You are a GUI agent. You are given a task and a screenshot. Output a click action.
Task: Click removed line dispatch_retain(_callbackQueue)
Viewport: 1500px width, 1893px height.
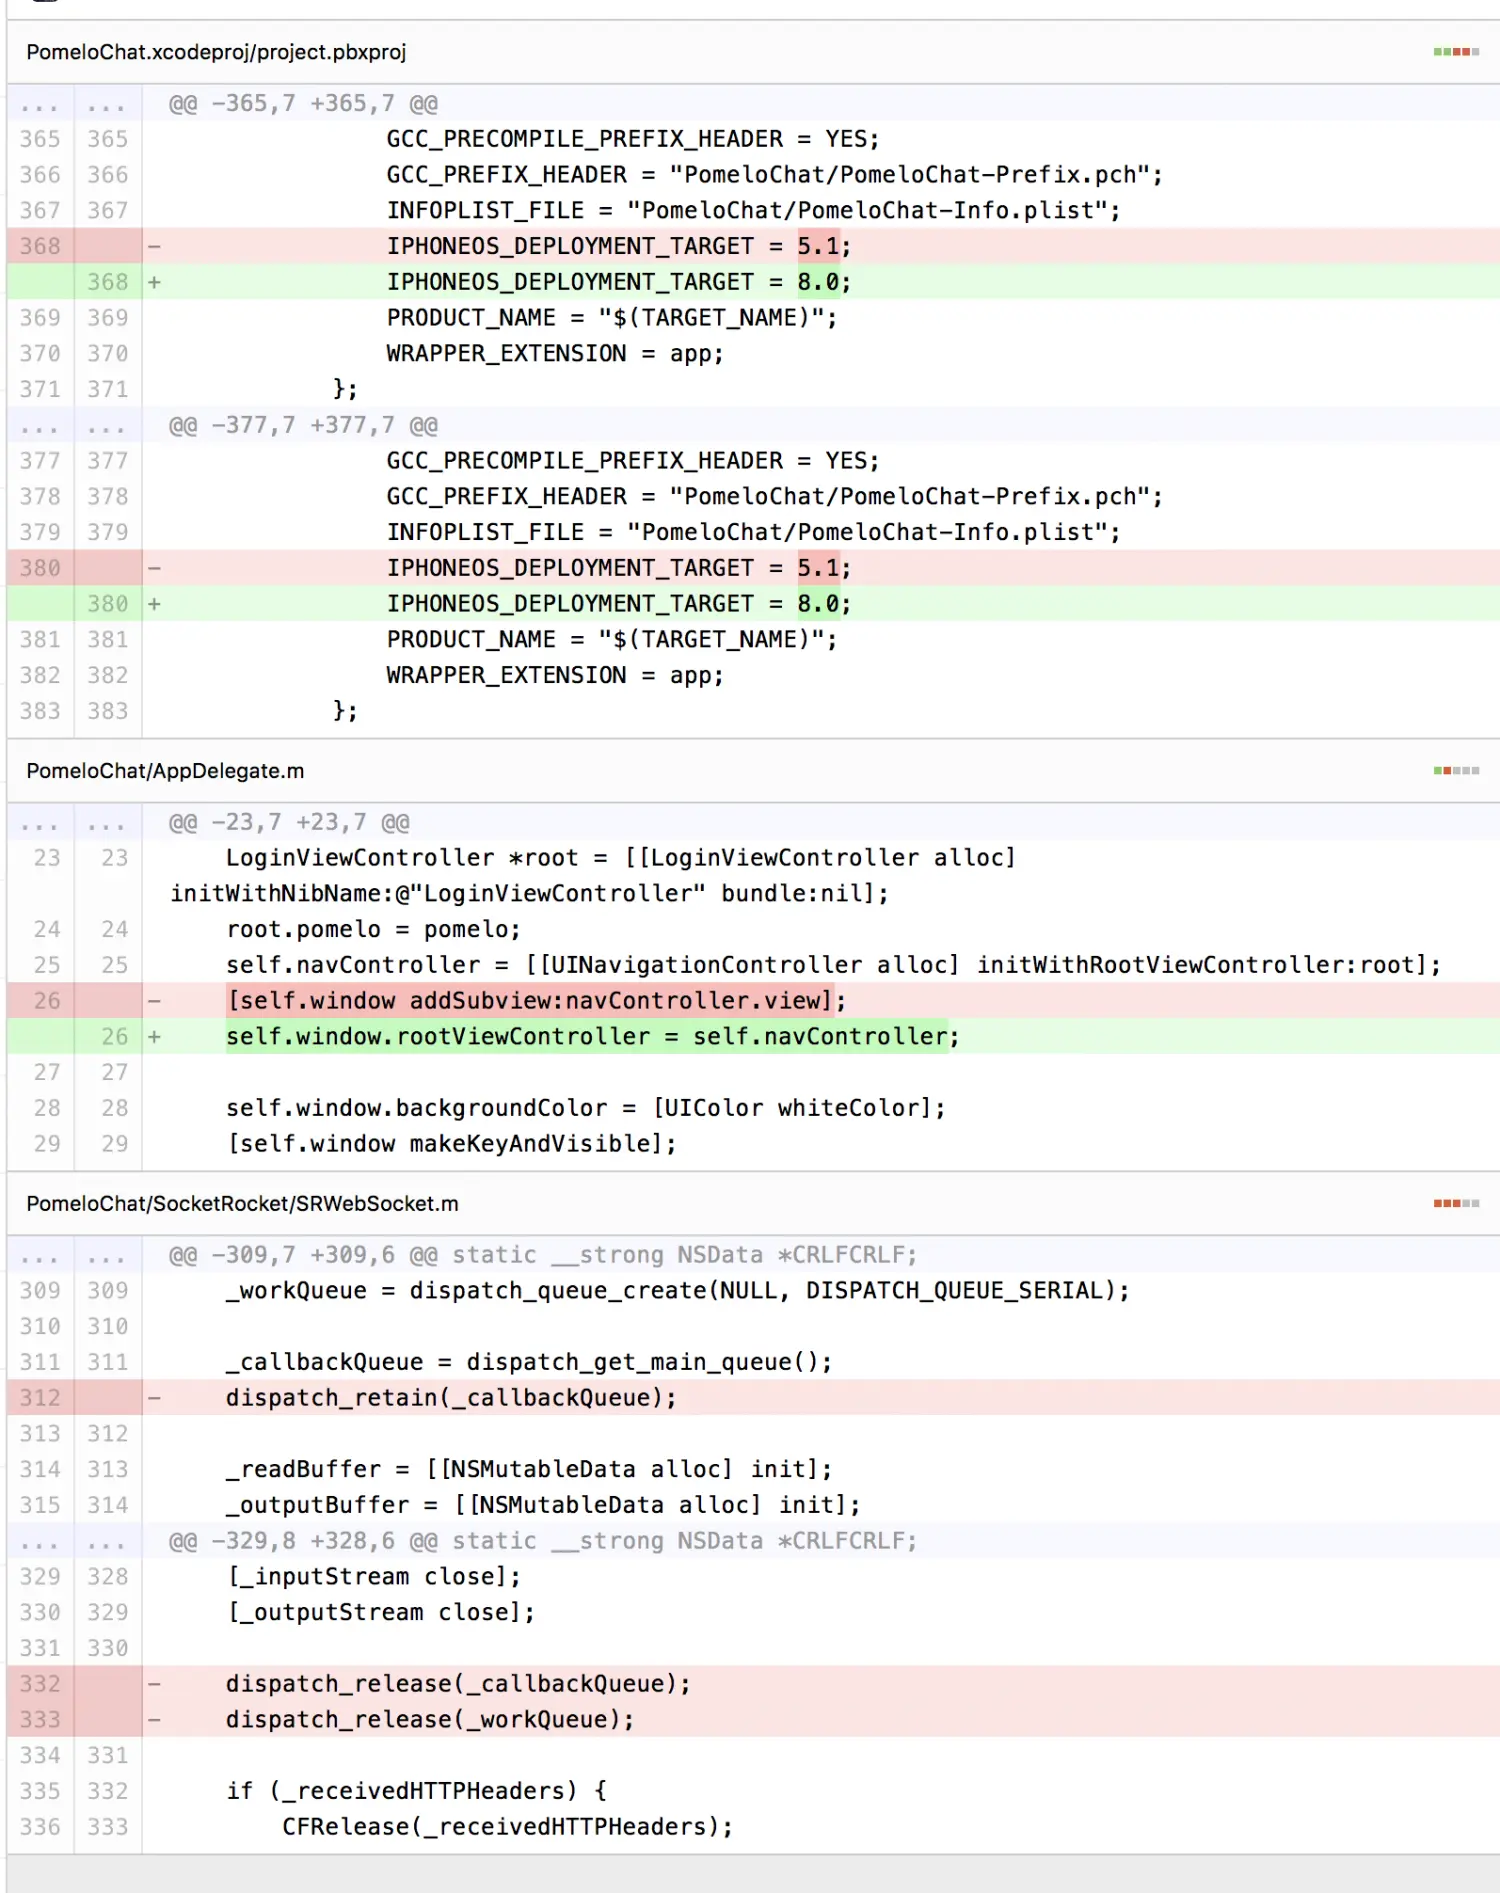point(753,1398)
